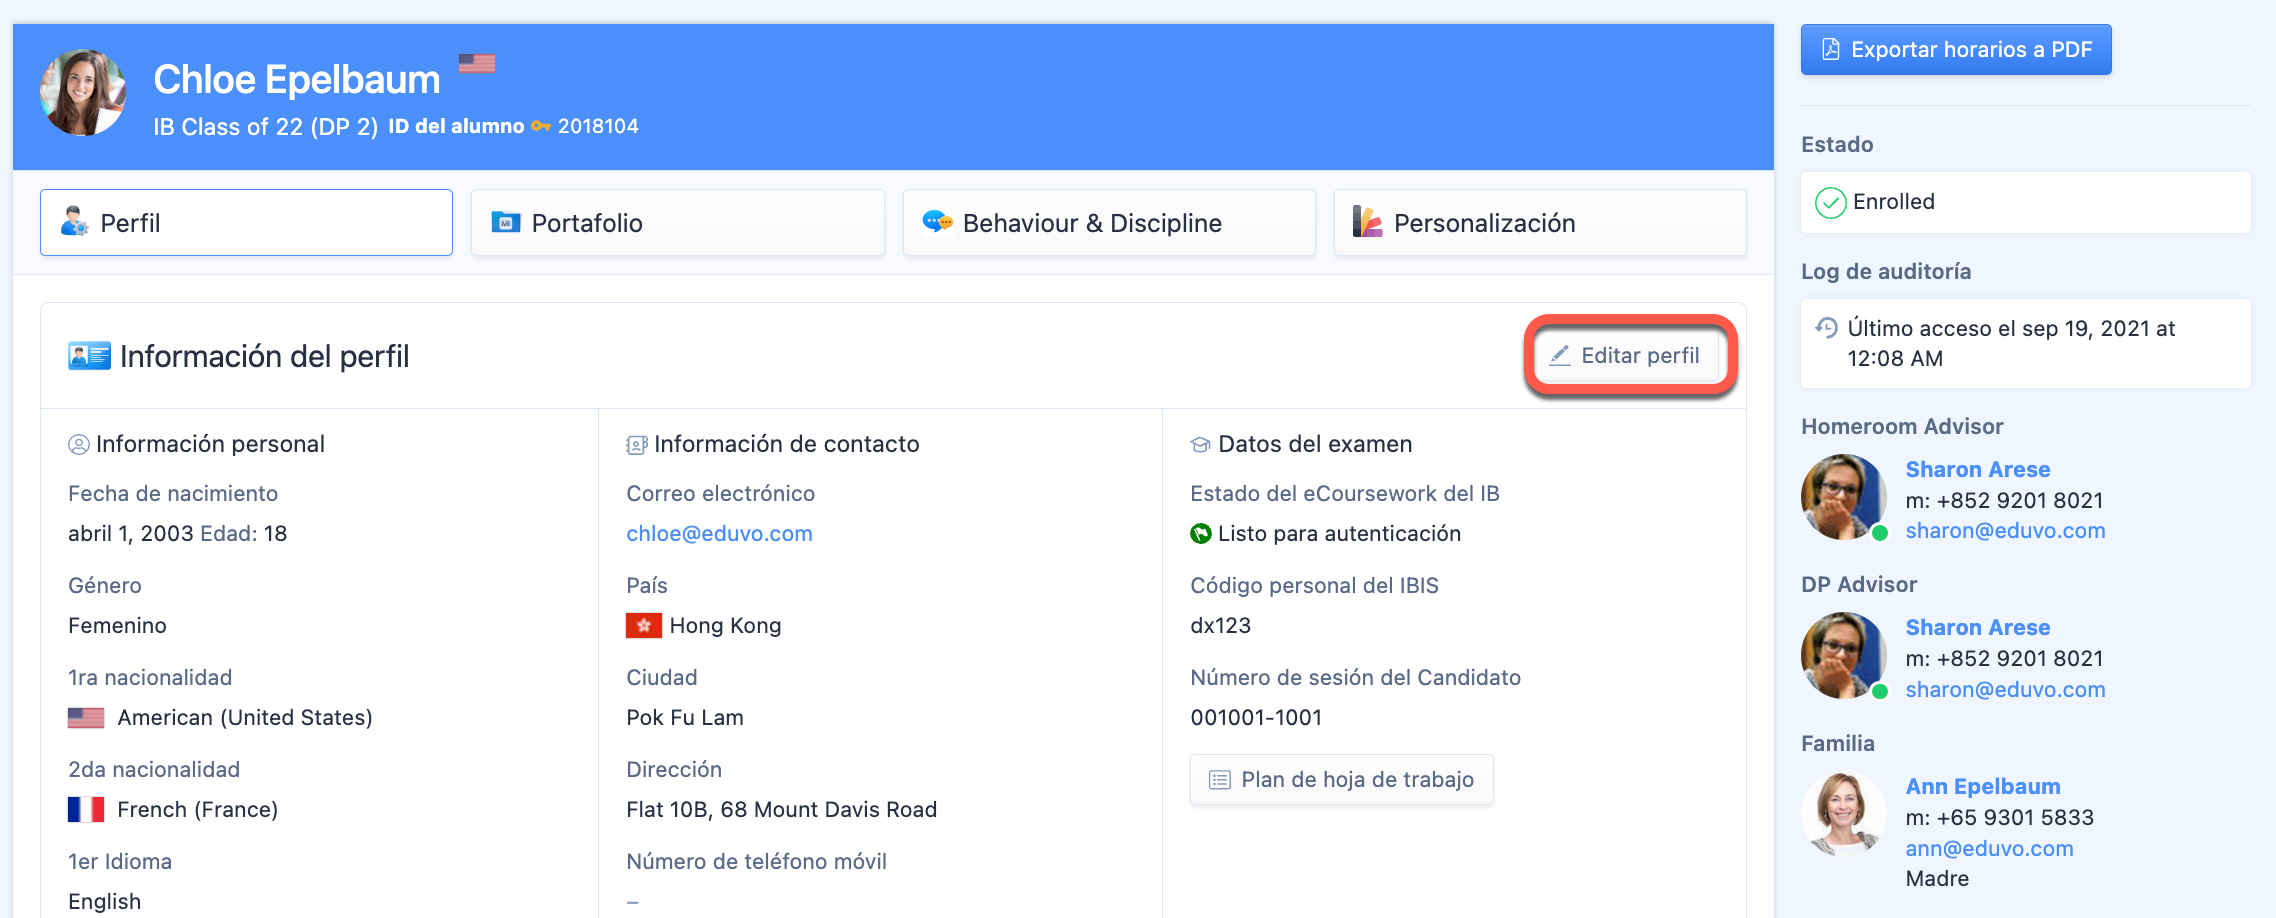The image size is (2276, 918).
Task: Open the Perfil tab
Action: point(246,223)
